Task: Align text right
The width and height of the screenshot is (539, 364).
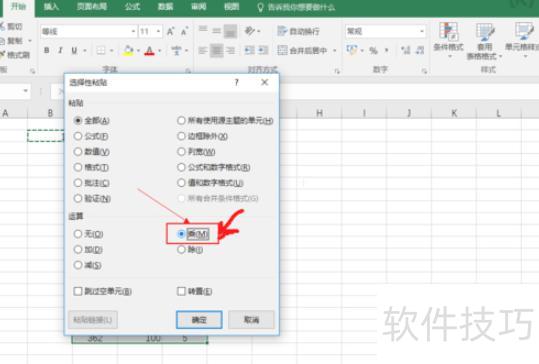Action: [230, 51]
